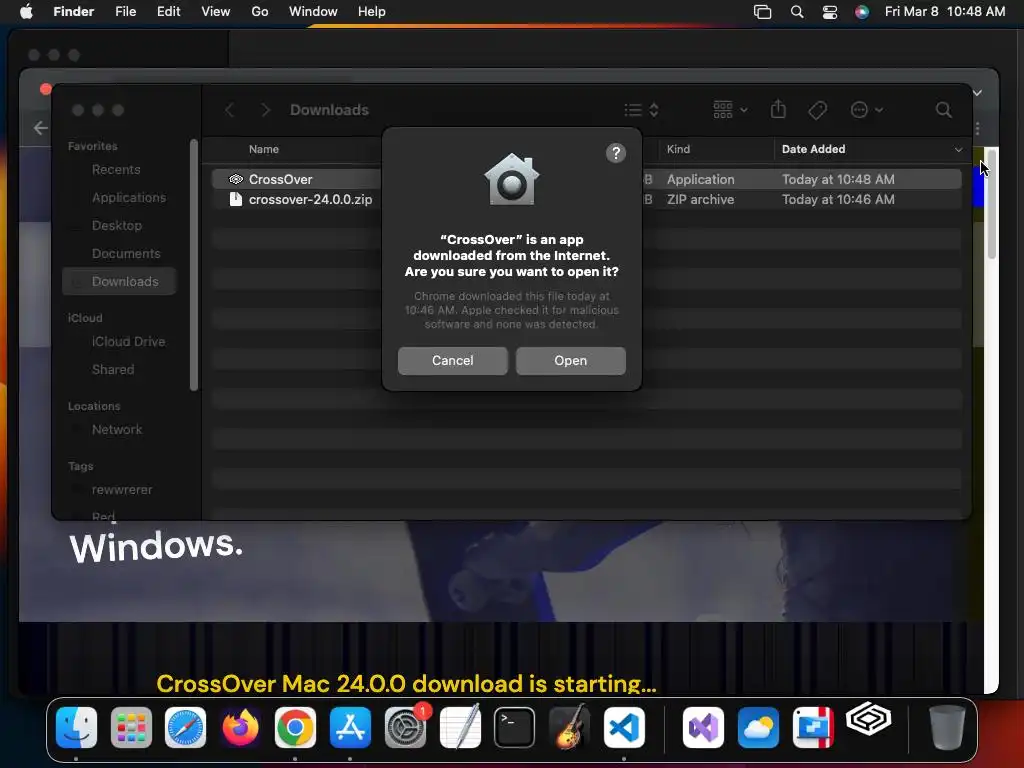Sort by Kind column header
Screen dimensions: 1024x768
678,149
